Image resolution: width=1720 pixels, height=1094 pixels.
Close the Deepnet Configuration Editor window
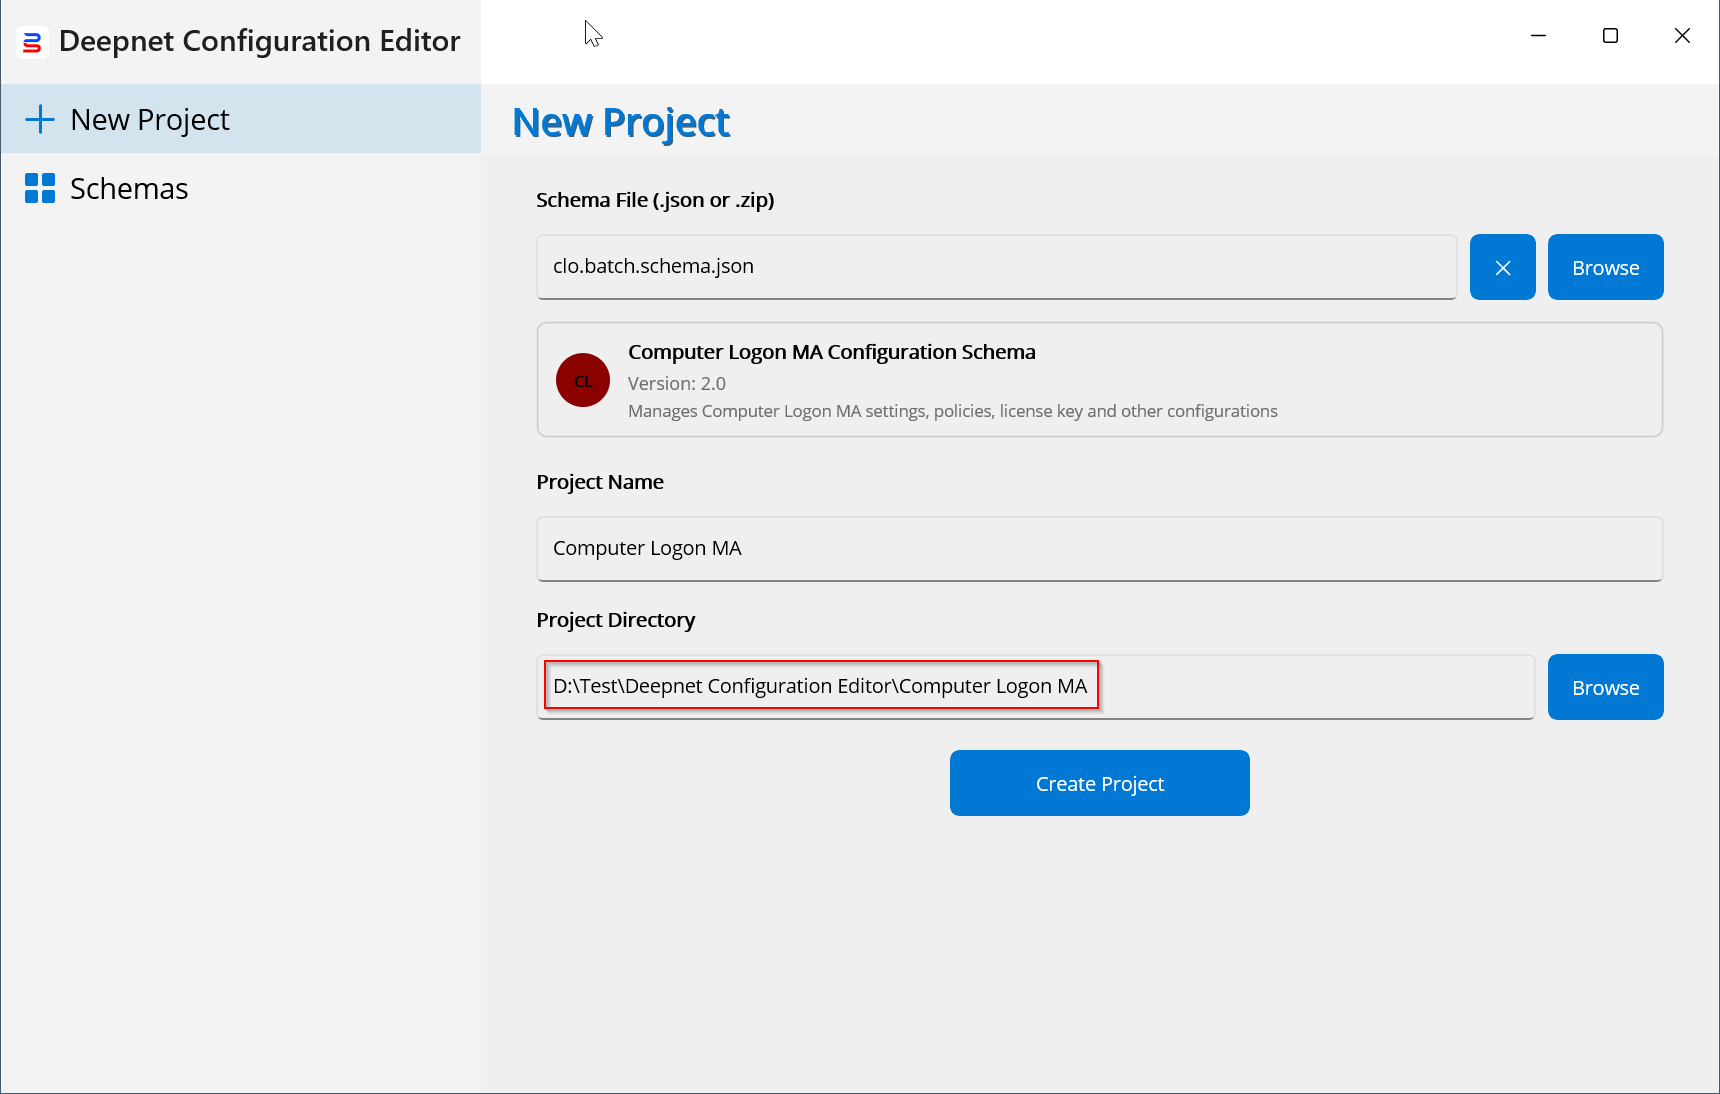1682,36
